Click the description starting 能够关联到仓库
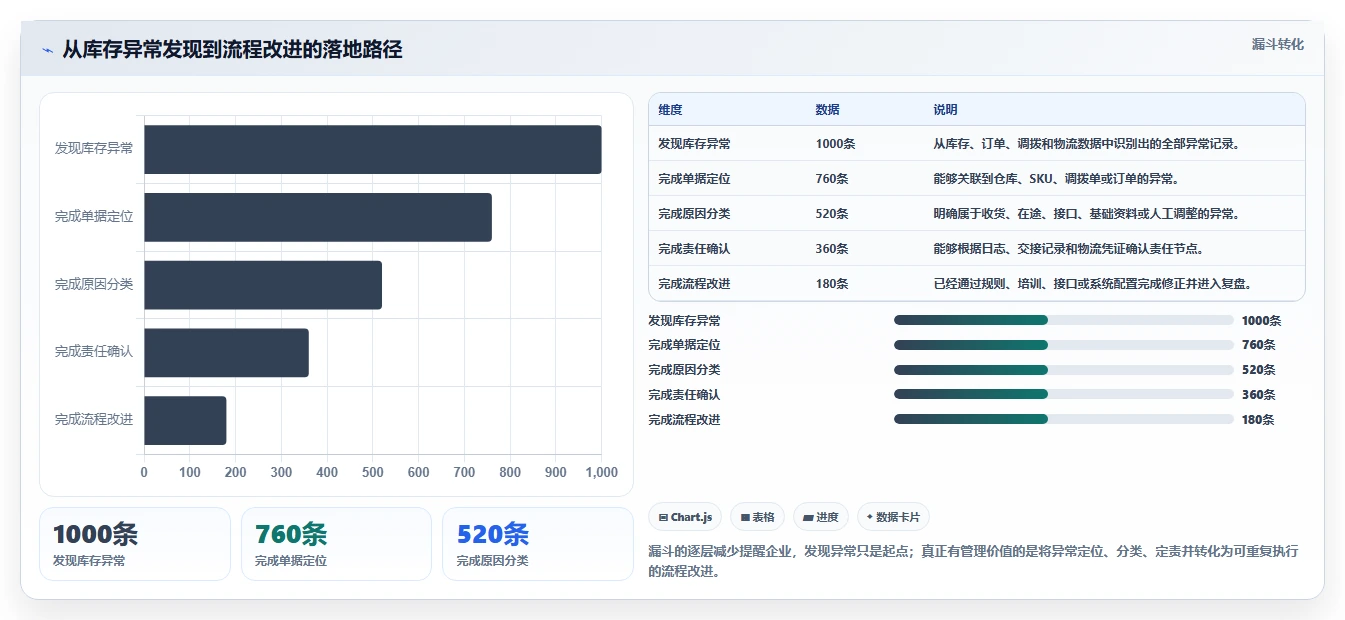 point(1056,179)
